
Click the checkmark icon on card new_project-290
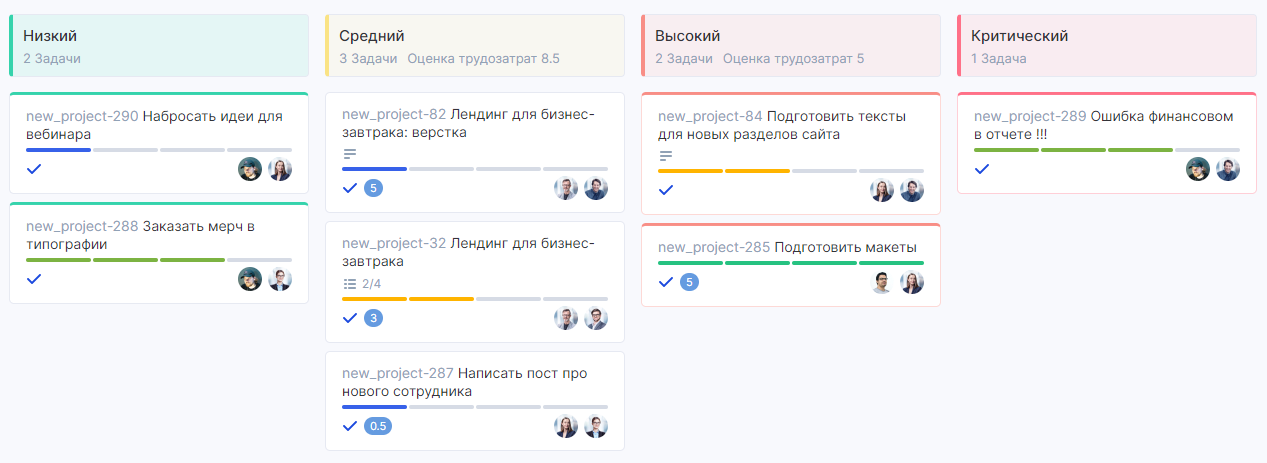[x=34, y=169]
